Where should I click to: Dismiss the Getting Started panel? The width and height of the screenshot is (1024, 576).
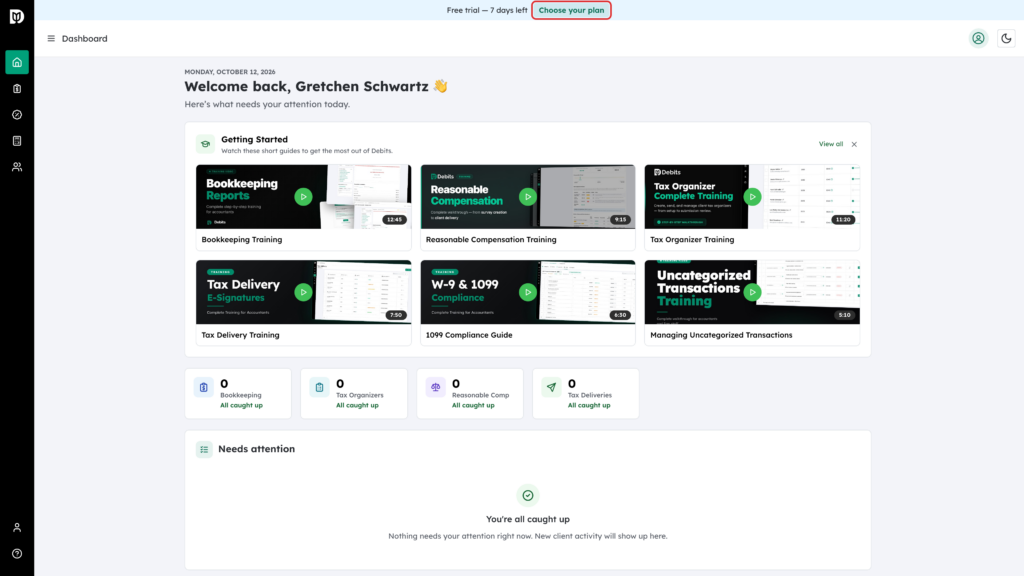tap(854, 144)
